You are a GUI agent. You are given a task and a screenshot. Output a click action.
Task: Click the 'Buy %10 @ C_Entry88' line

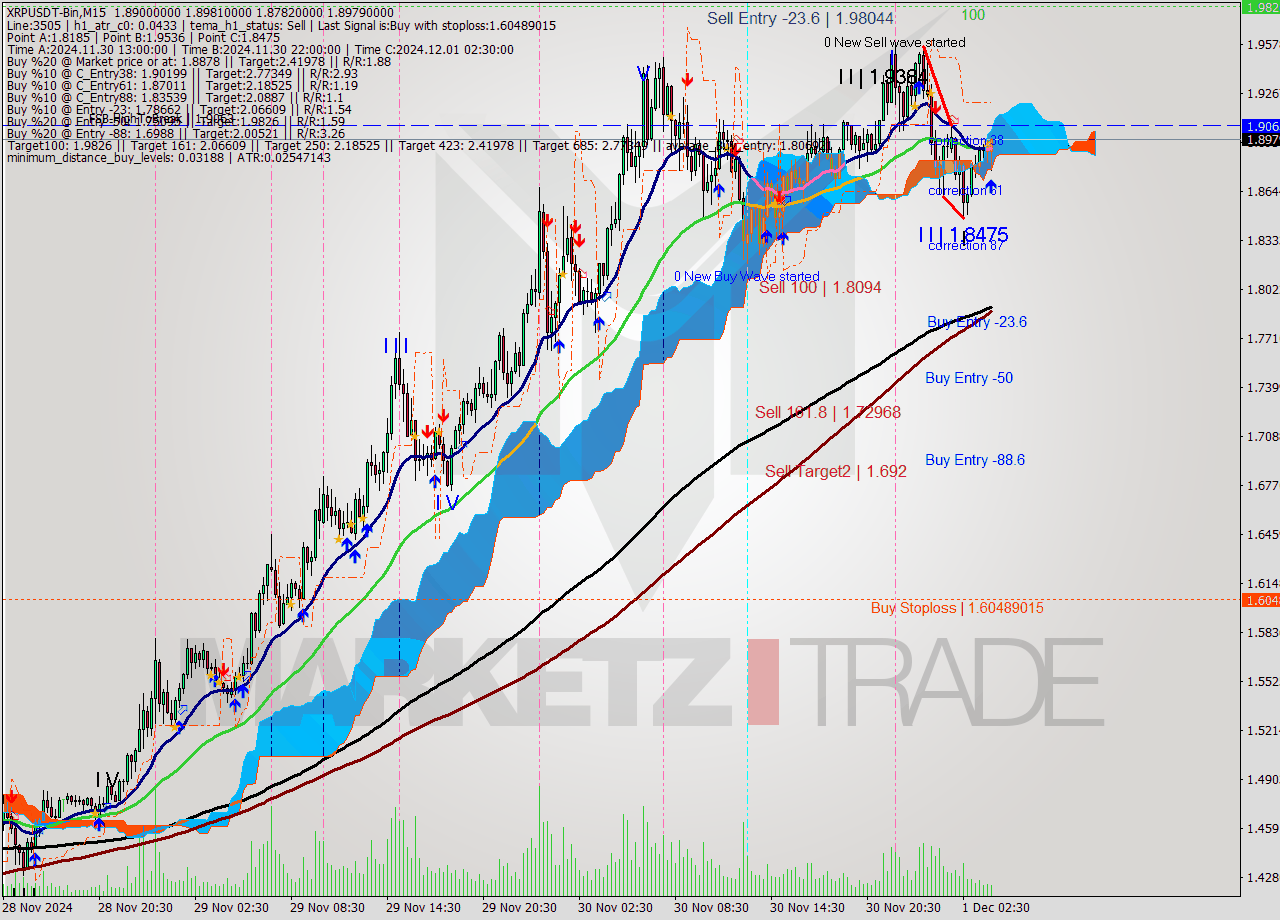(175, 97)
